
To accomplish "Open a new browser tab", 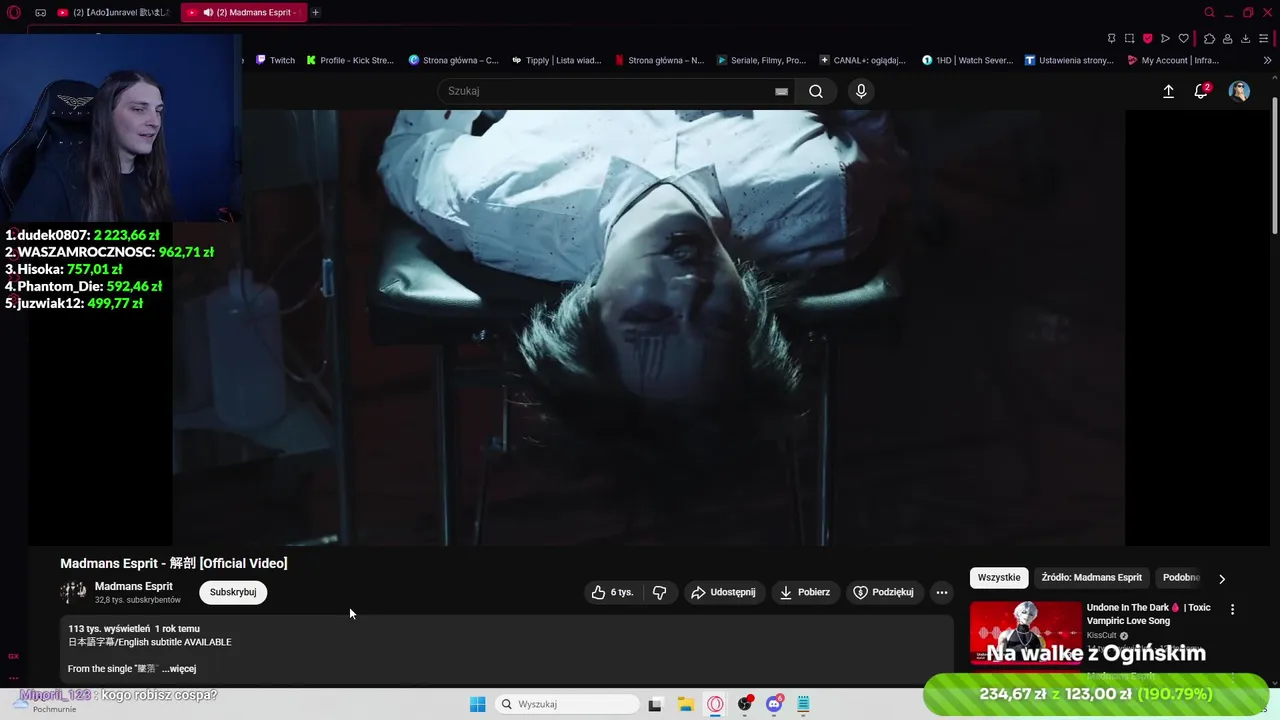I will point(315,12).
